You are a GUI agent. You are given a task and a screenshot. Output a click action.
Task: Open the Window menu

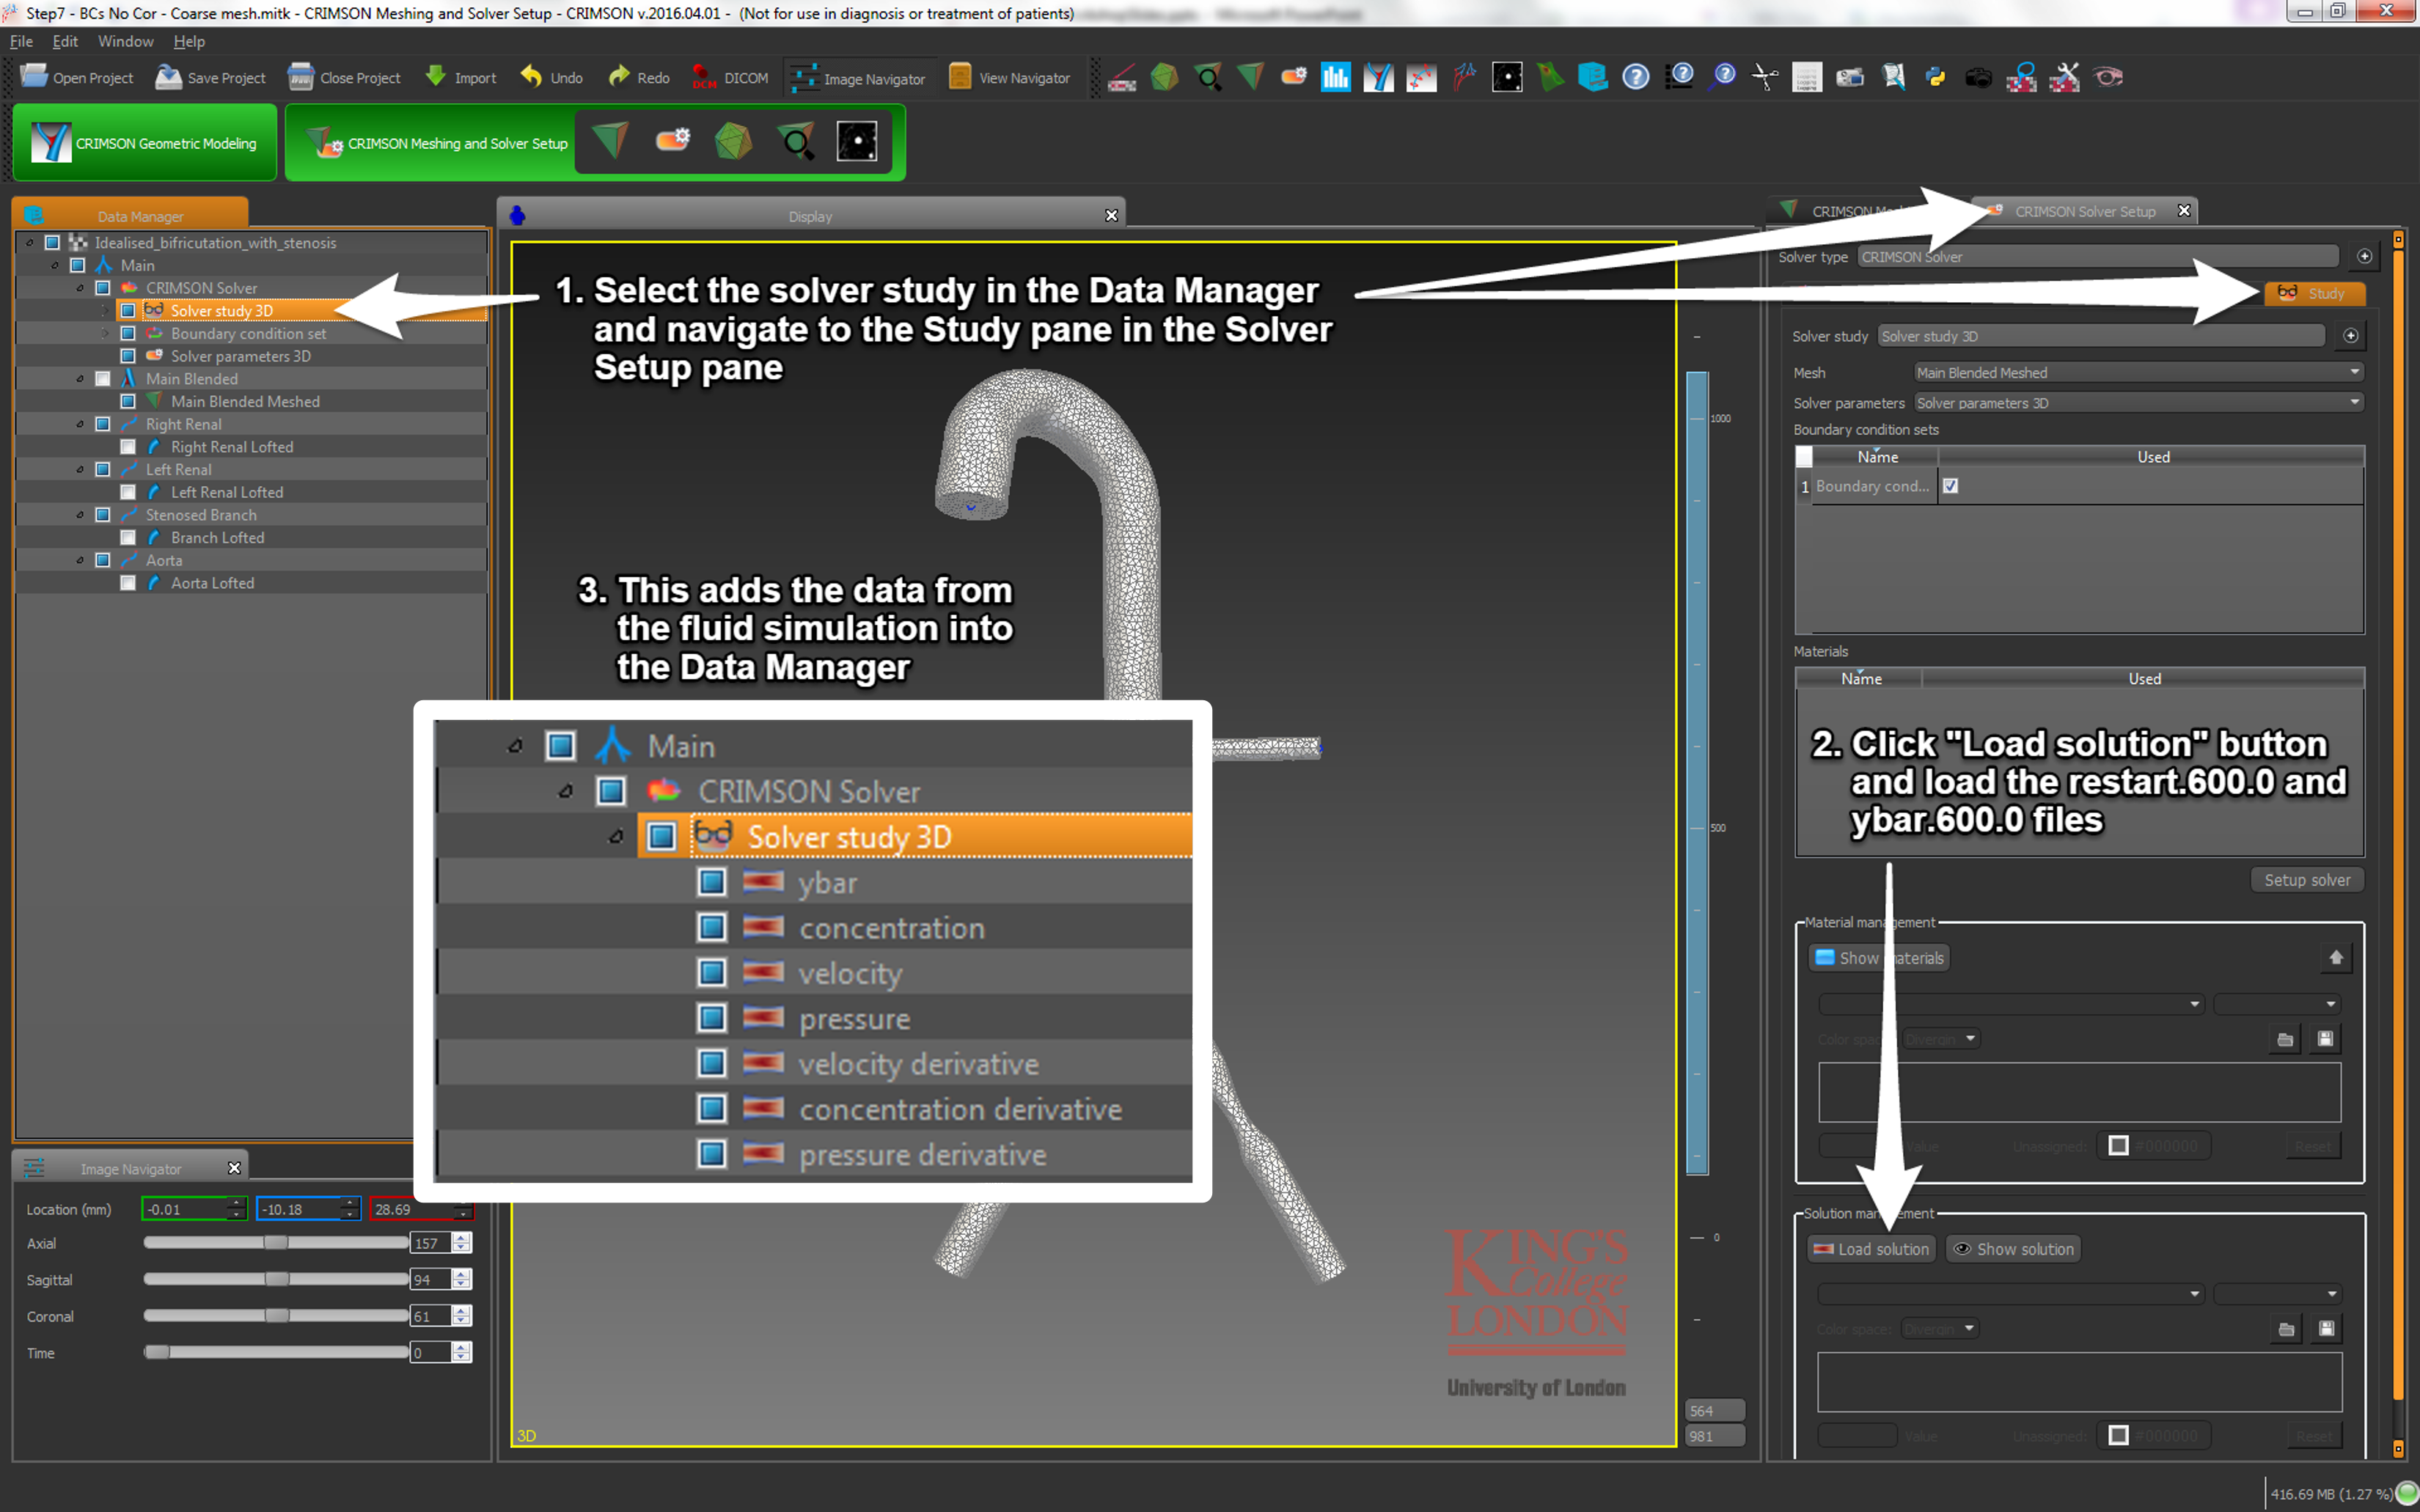click(x=125, y=41)
